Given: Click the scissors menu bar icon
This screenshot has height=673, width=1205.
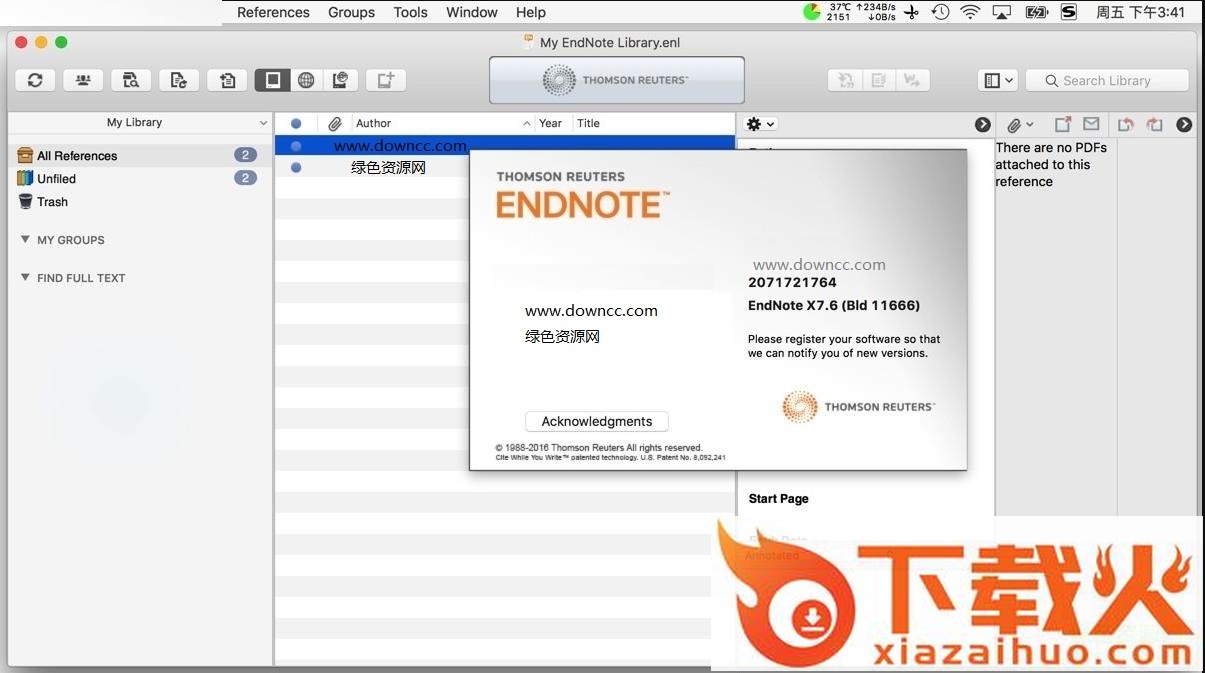Looking at the screenshot, I should pos(911,12).
